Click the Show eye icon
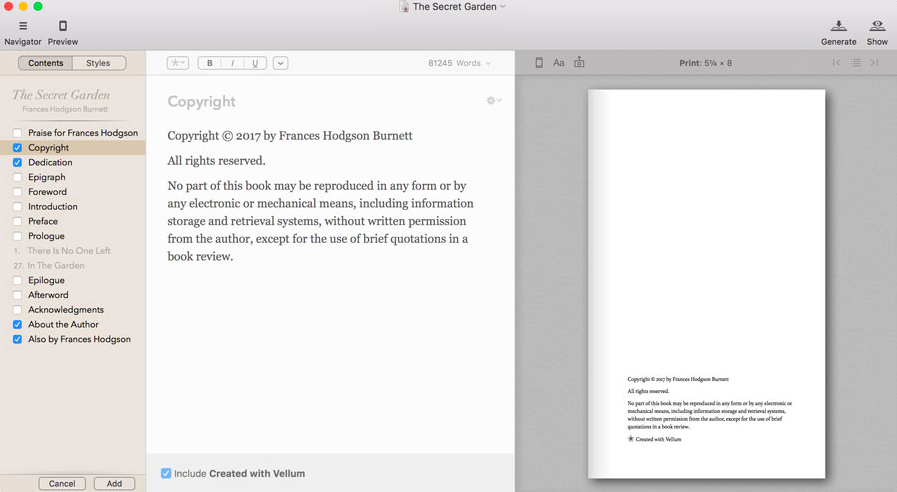This screenshot has width=897, height=492. 877,26
